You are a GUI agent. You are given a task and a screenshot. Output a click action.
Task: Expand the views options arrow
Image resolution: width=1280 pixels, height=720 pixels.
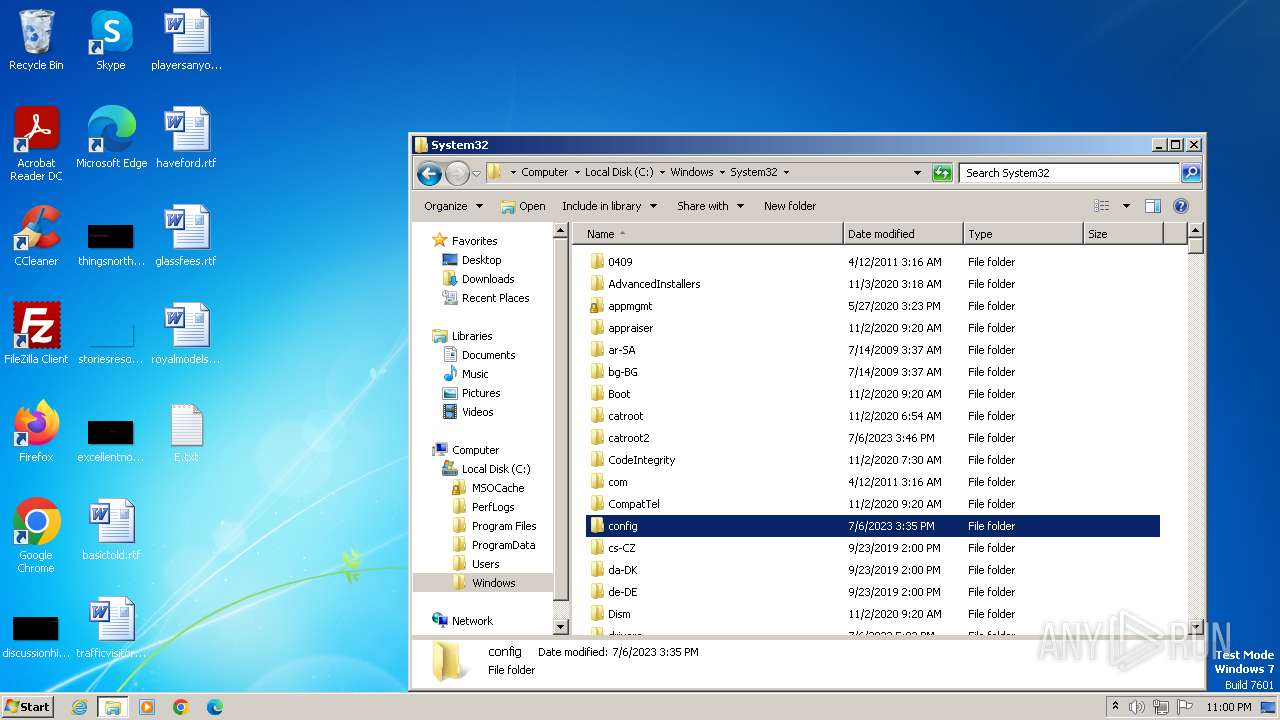click(x=1126, y=206)
